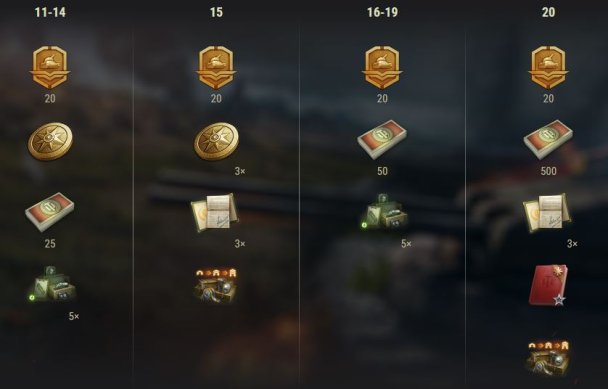
Task: Select the stage 20 header
Action: pos(548,12)
